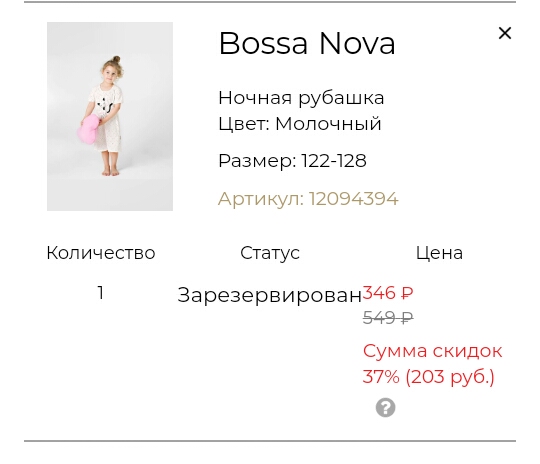Viewport: 540px width, 464px height.
Task: Open the girl nightgown product photo
Action: 110,116
